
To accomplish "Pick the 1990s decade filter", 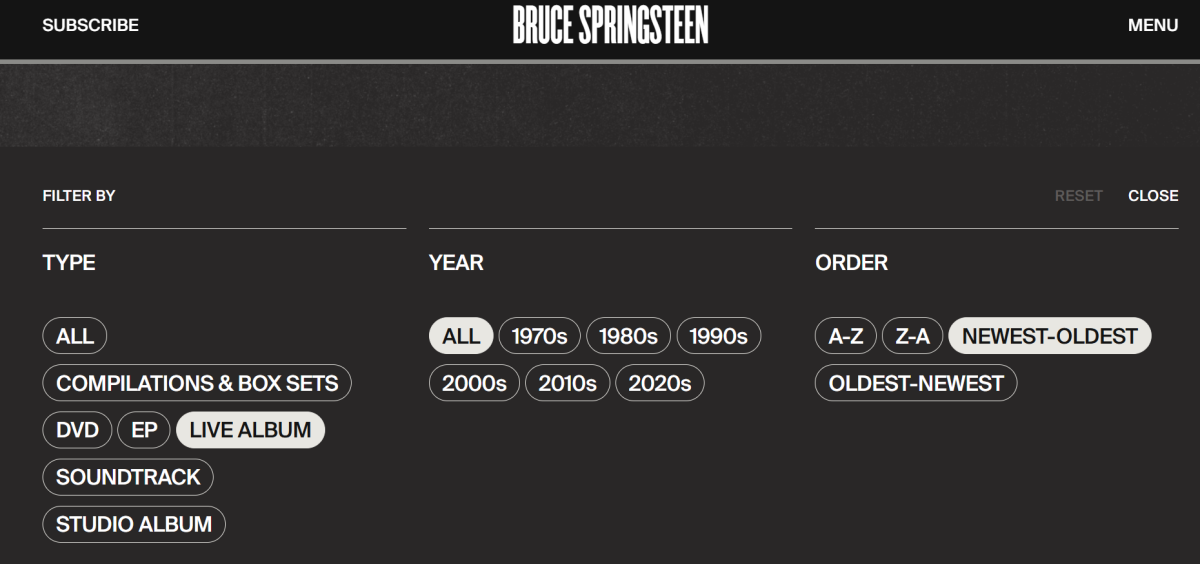I will [x=718, y=336].
